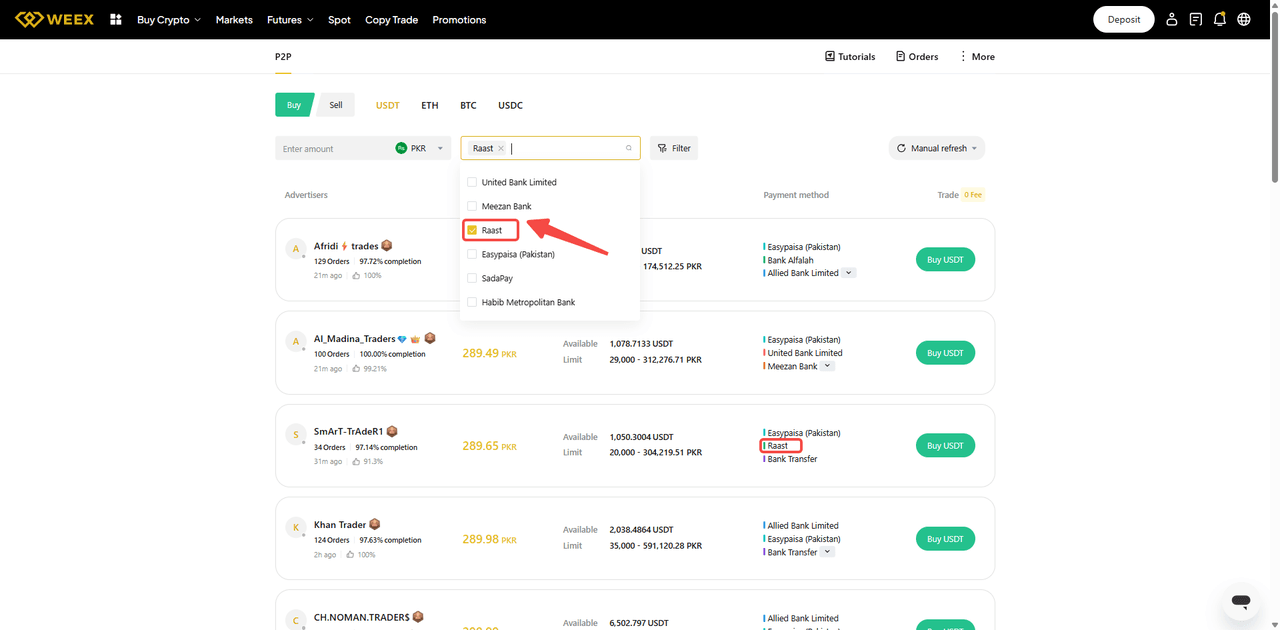Open the user profile icon
1280x630 pixels.
1172,19
